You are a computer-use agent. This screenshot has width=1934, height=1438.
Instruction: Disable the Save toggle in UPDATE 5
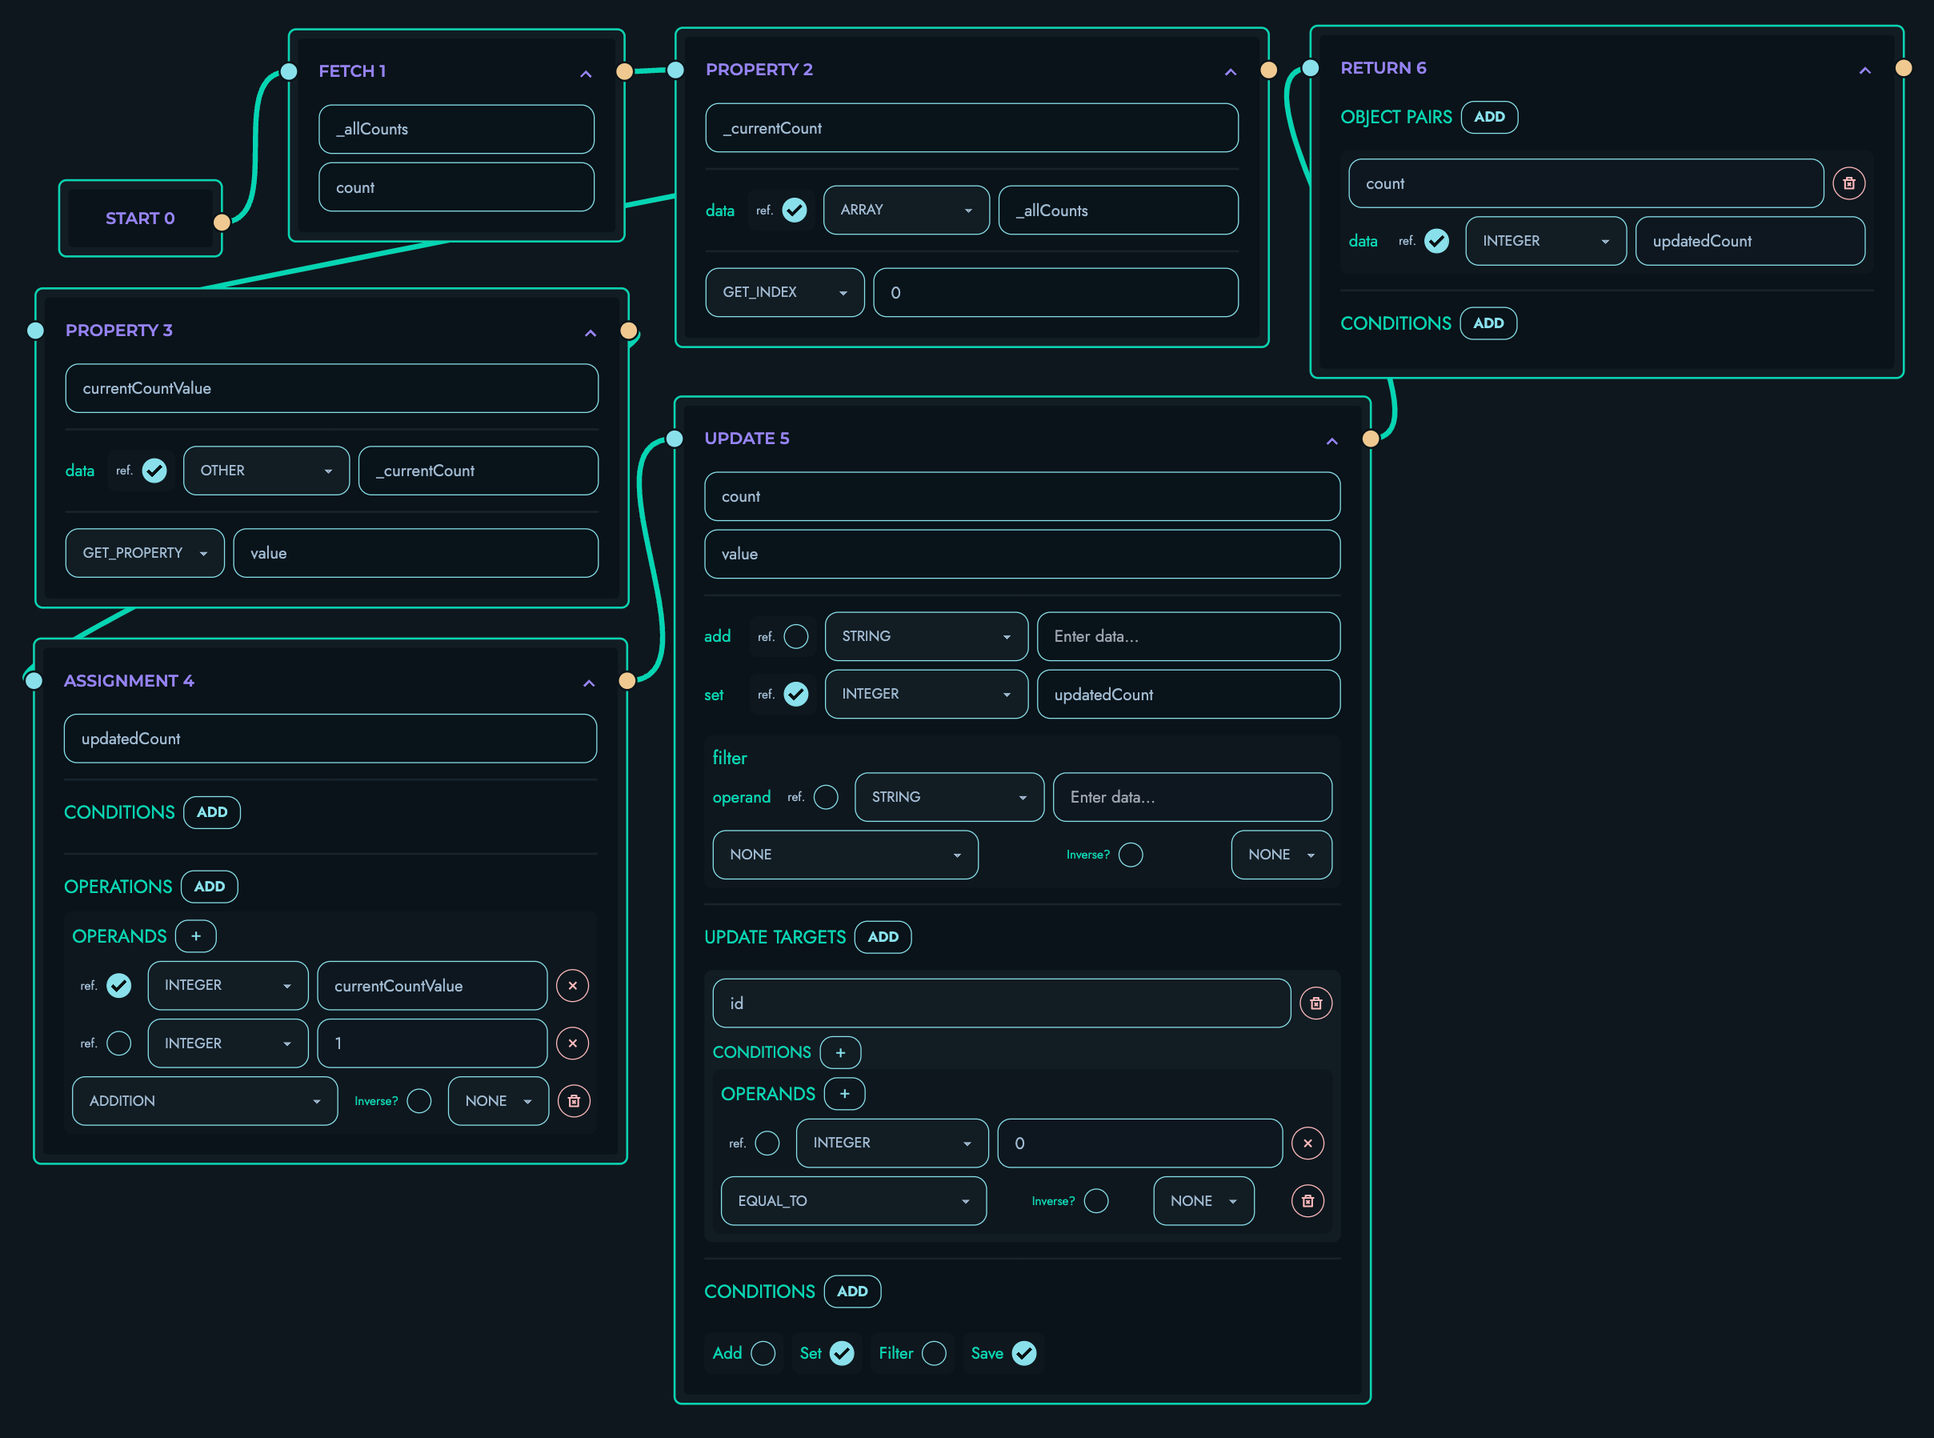(1024, 1353)
